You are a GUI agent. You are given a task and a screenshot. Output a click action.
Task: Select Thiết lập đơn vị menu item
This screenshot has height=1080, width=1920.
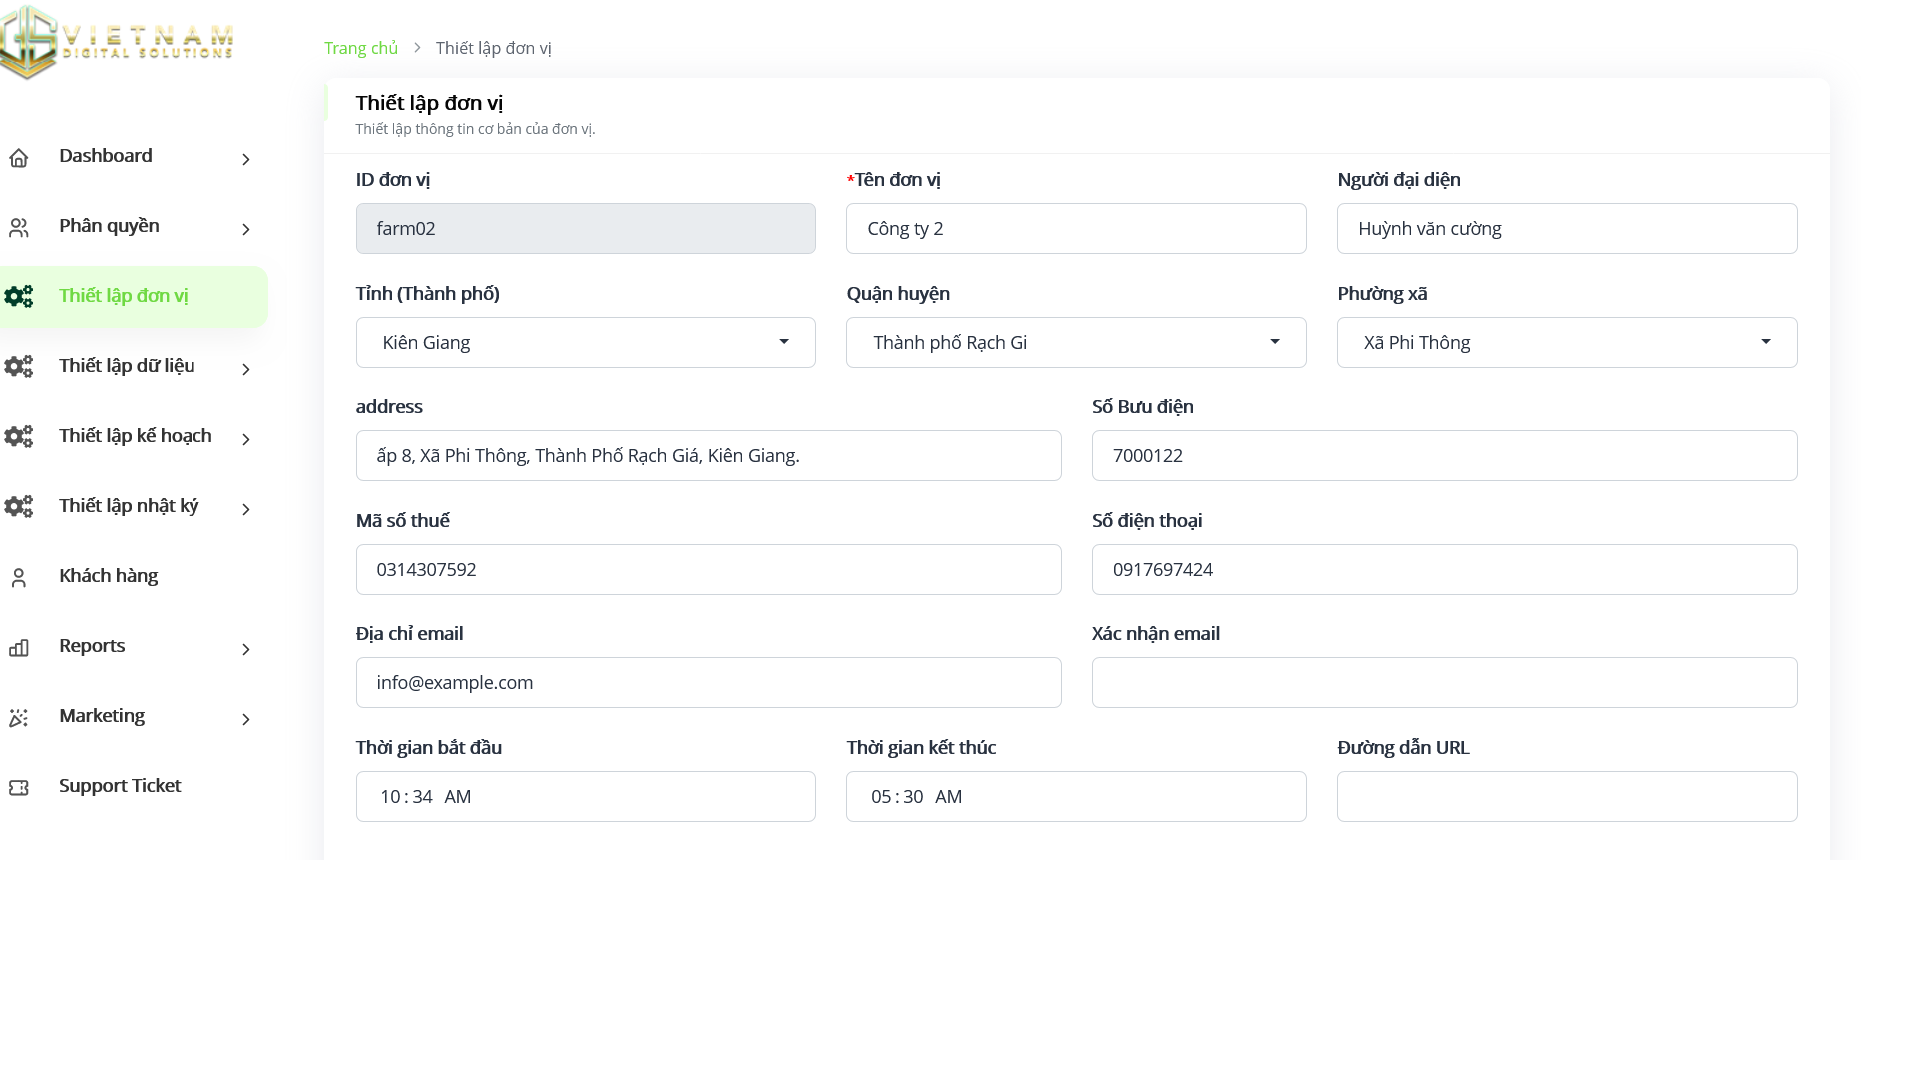click(x=123, y=296)
